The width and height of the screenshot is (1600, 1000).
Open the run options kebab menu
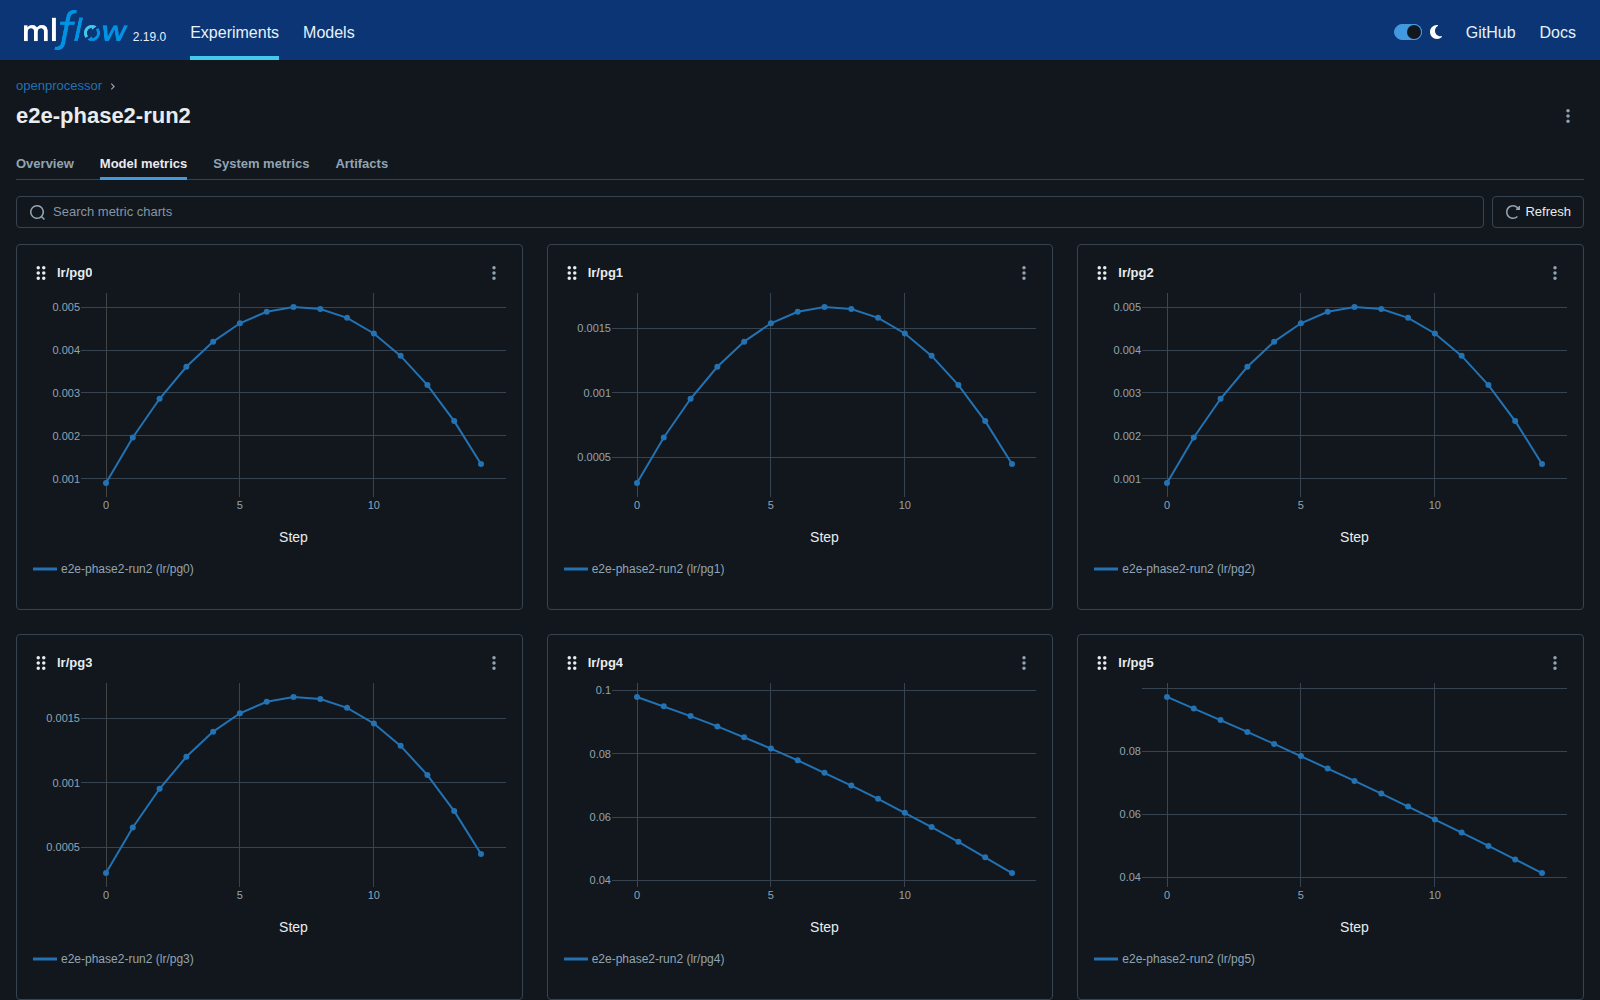click(1567, 116)
